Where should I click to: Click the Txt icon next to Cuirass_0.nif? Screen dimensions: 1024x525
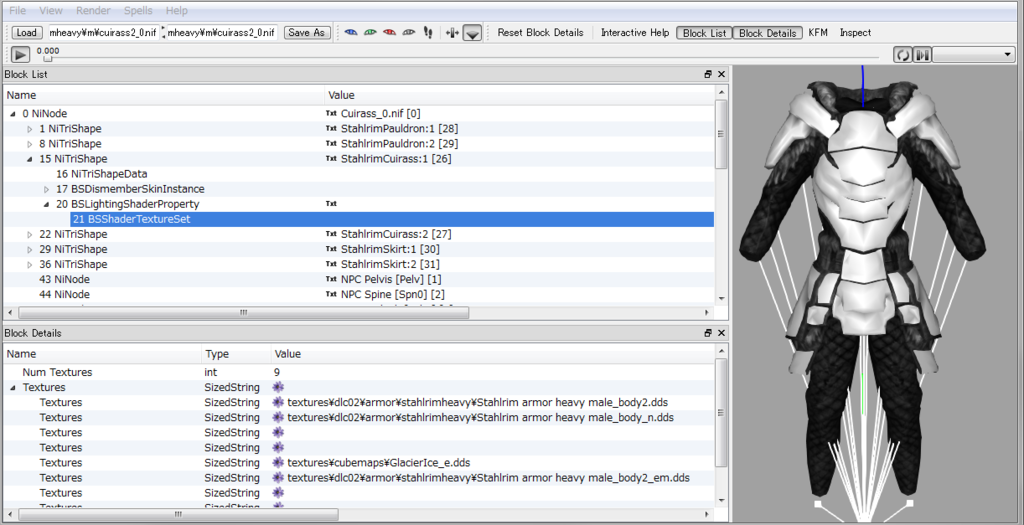[331, 114]
